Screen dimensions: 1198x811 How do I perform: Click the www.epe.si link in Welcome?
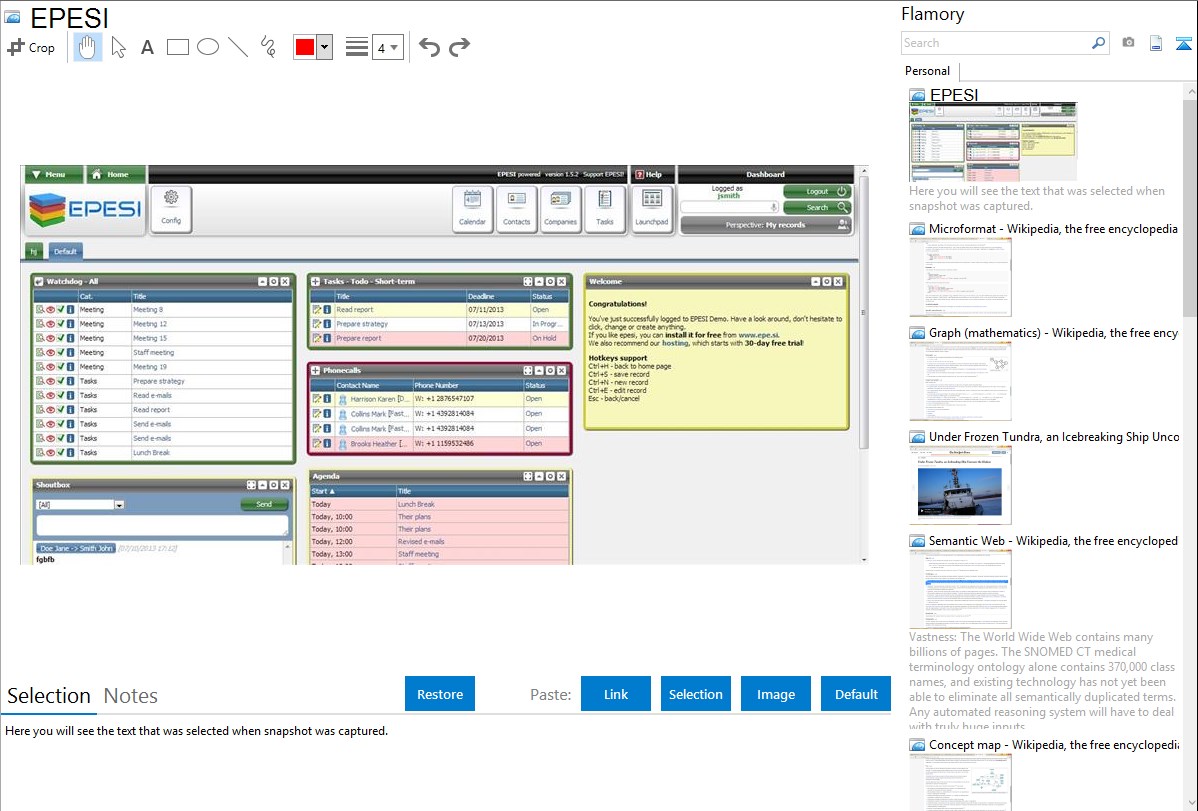tap(758, 335)
